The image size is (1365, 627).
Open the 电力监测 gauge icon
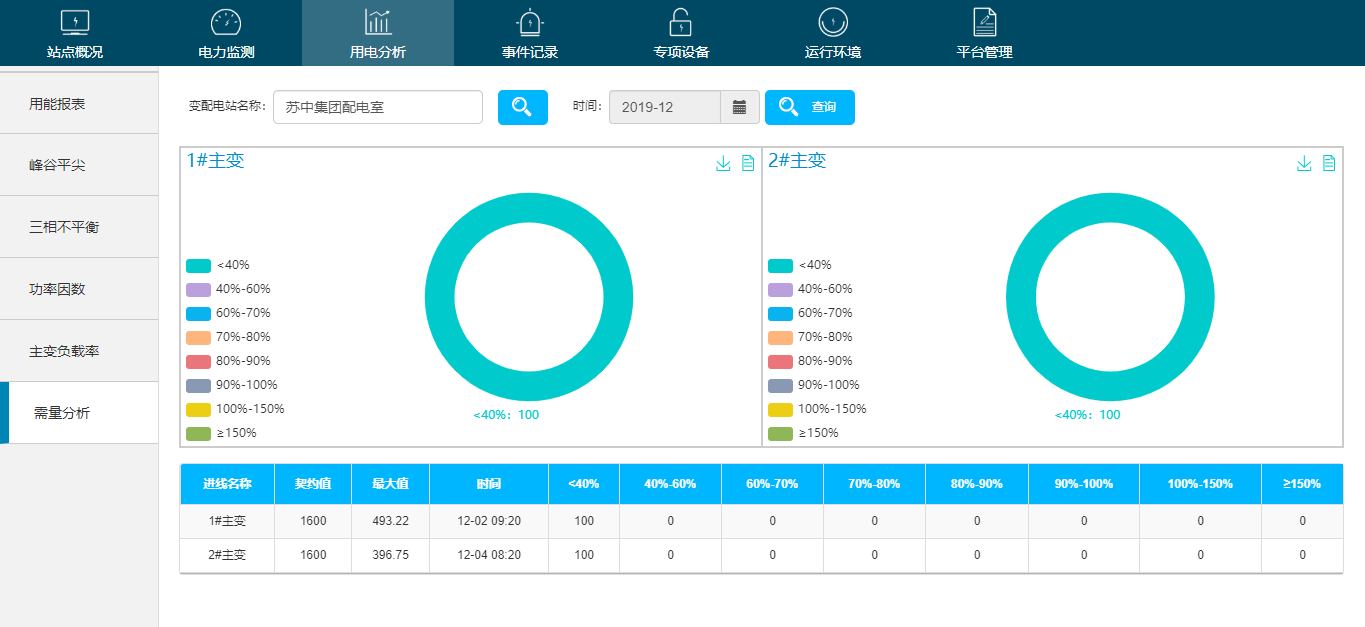tap(226, 22)
